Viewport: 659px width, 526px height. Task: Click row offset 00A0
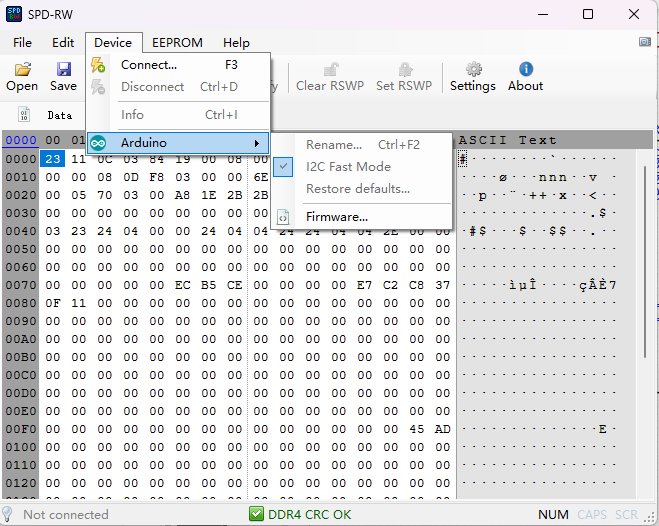[21, 339]
